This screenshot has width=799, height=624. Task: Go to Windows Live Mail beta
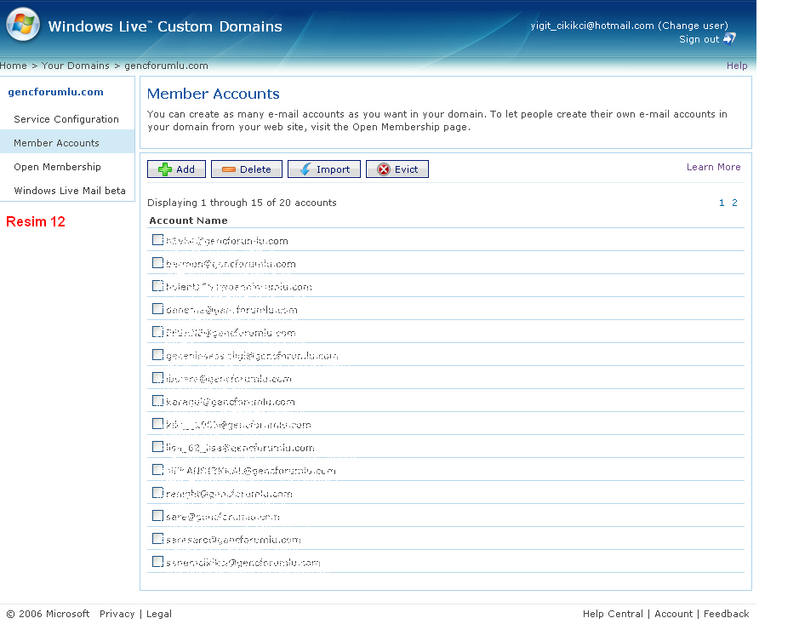[69, 191]
